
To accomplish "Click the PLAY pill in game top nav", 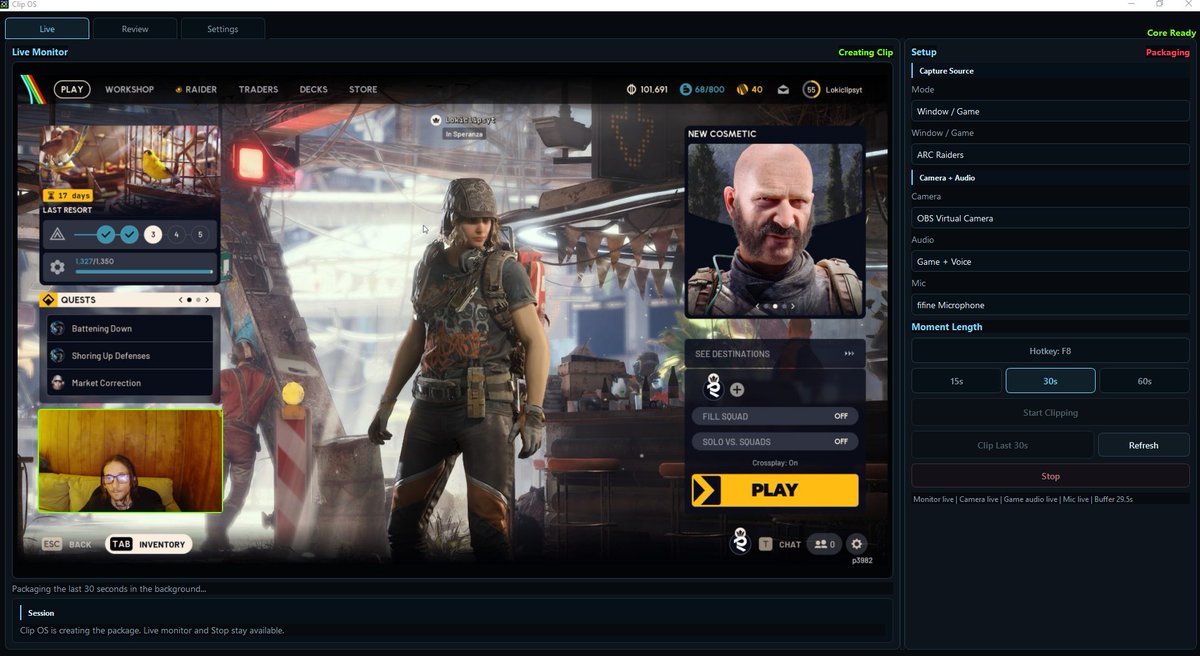I will point(72,89).
